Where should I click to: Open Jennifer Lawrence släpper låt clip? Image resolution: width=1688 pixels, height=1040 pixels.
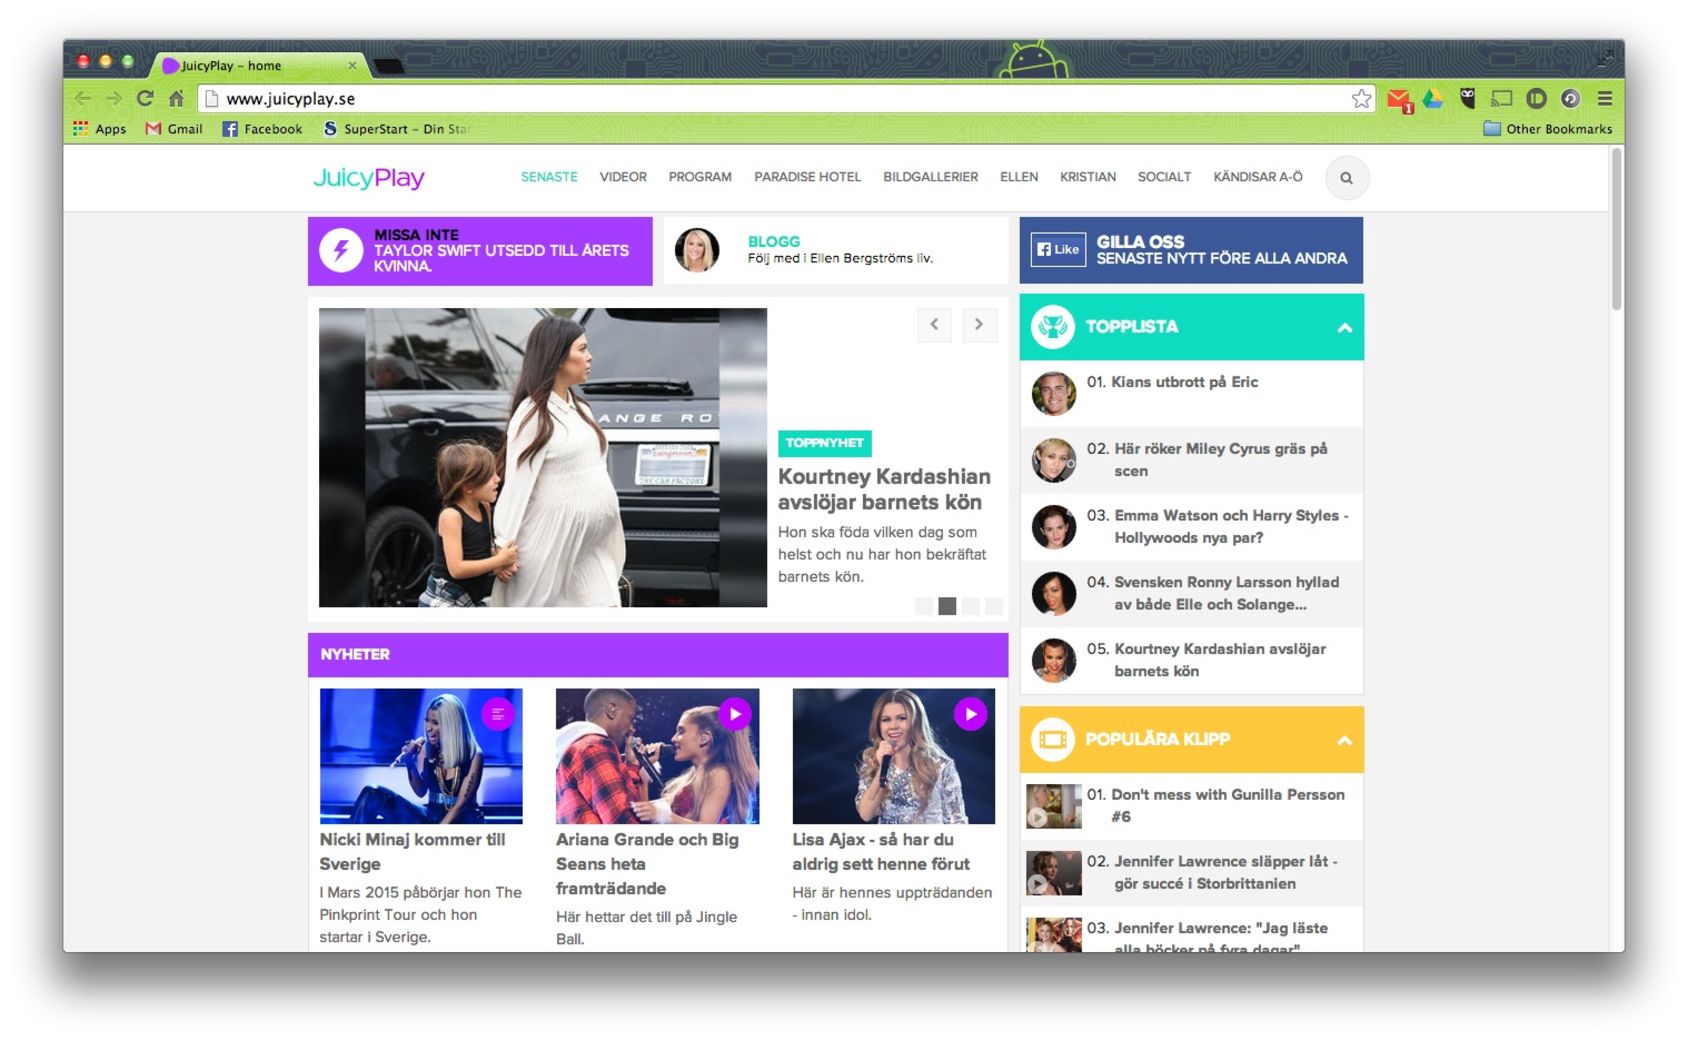click(x=1191, y=873)
